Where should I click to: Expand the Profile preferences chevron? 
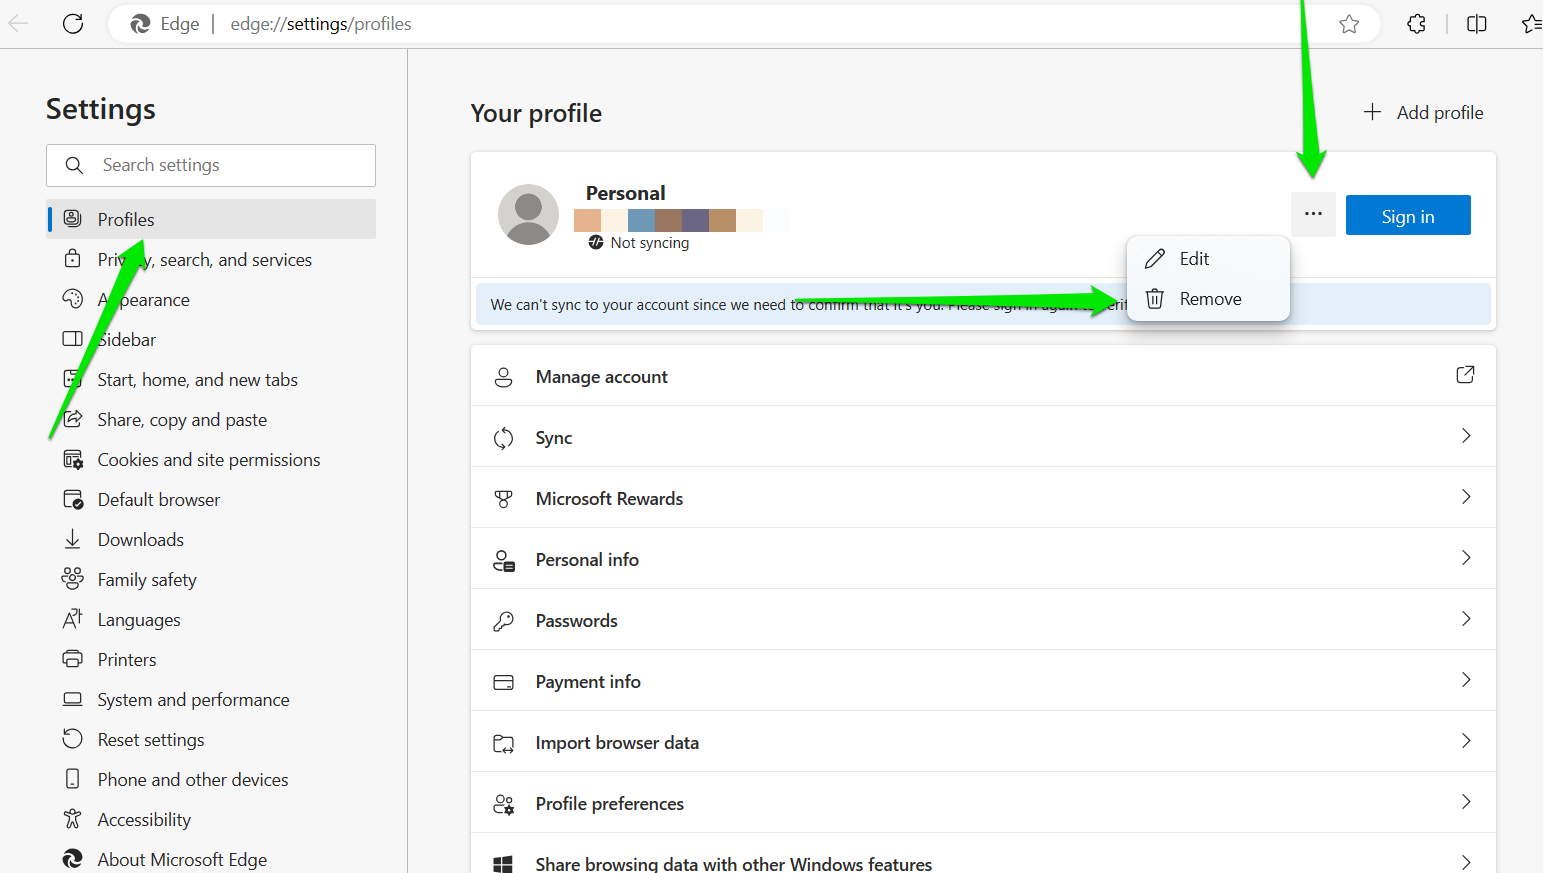coord(1466,802)
